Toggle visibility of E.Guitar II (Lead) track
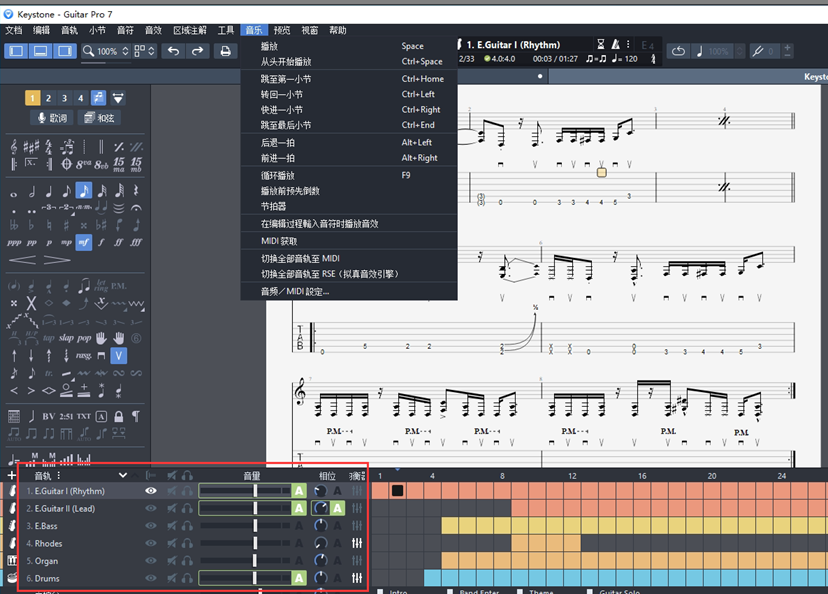828x594 pixels. tap(151, 509)
